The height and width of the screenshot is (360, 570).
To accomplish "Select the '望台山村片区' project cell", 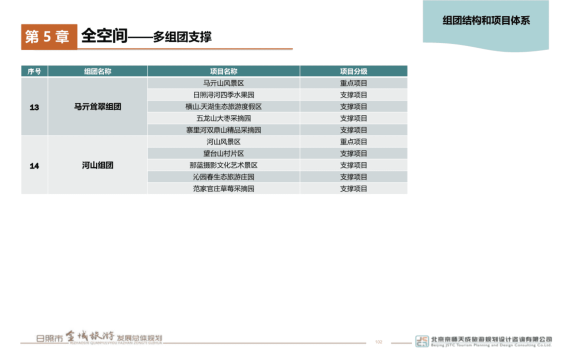I will coord(224,153).
